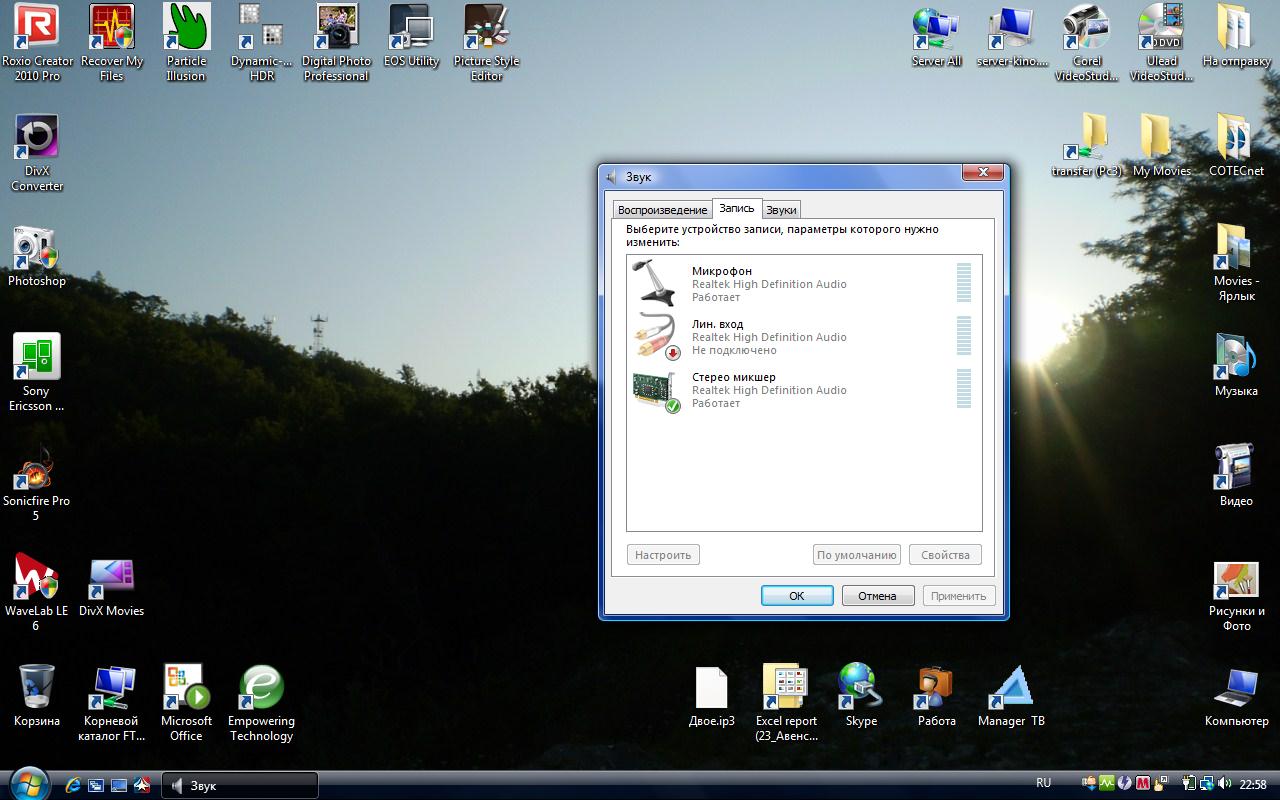The width and height of the screenshot is (1280, 800).
Task: Open the Particle Illusion desktop icon
Action: coord(186,43)
